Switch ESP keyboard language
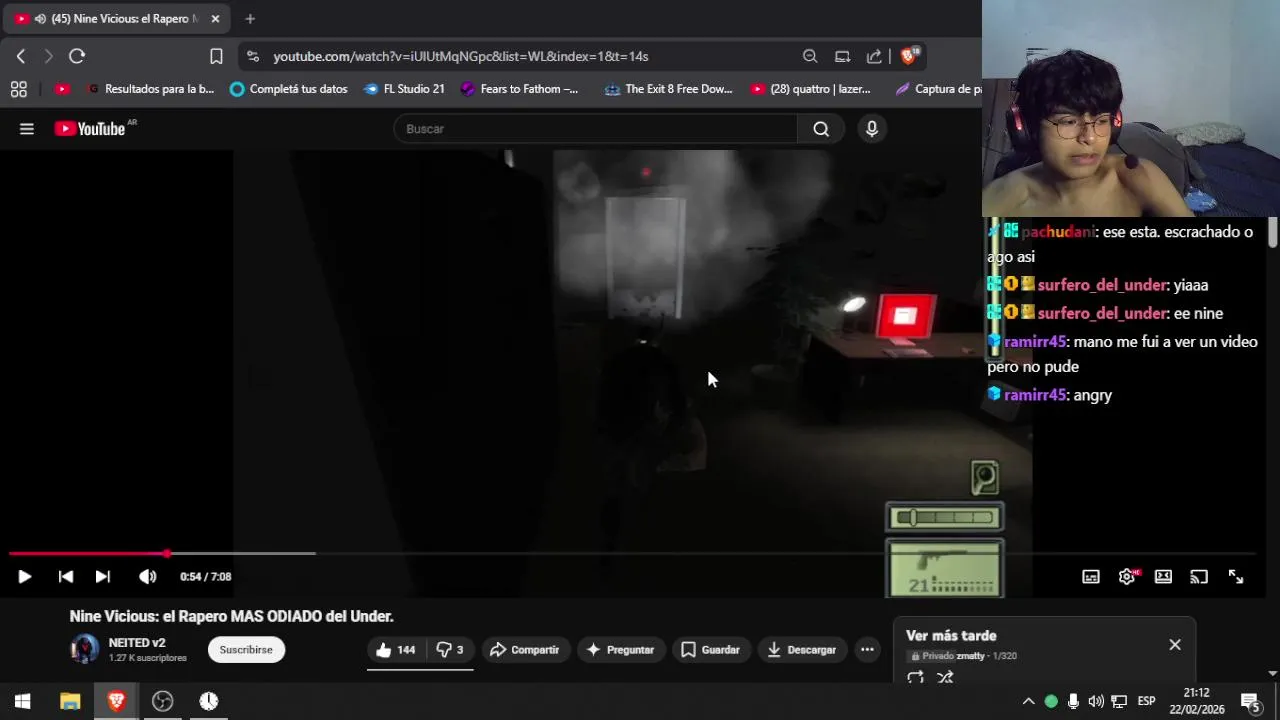 pos(1146,701)
